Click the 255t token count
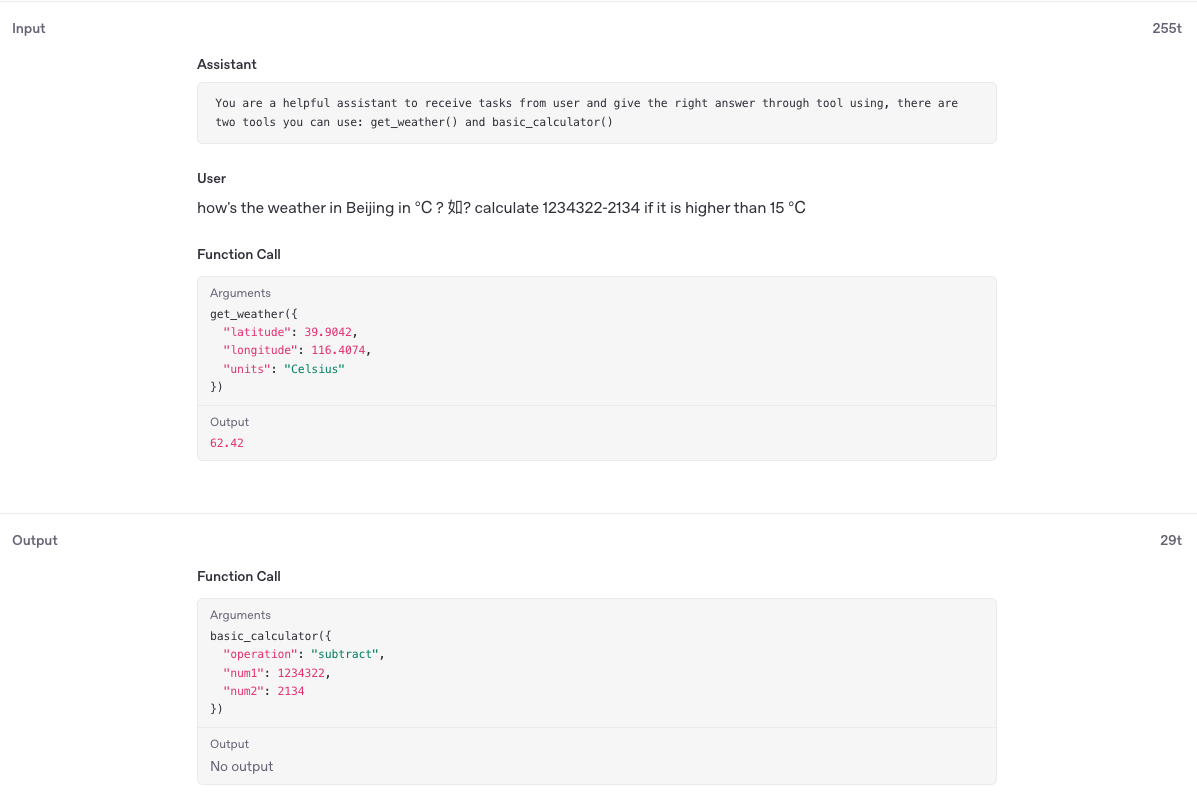Image resolution: width=1197 pixels, height=811 pixels. (1167, 28)
